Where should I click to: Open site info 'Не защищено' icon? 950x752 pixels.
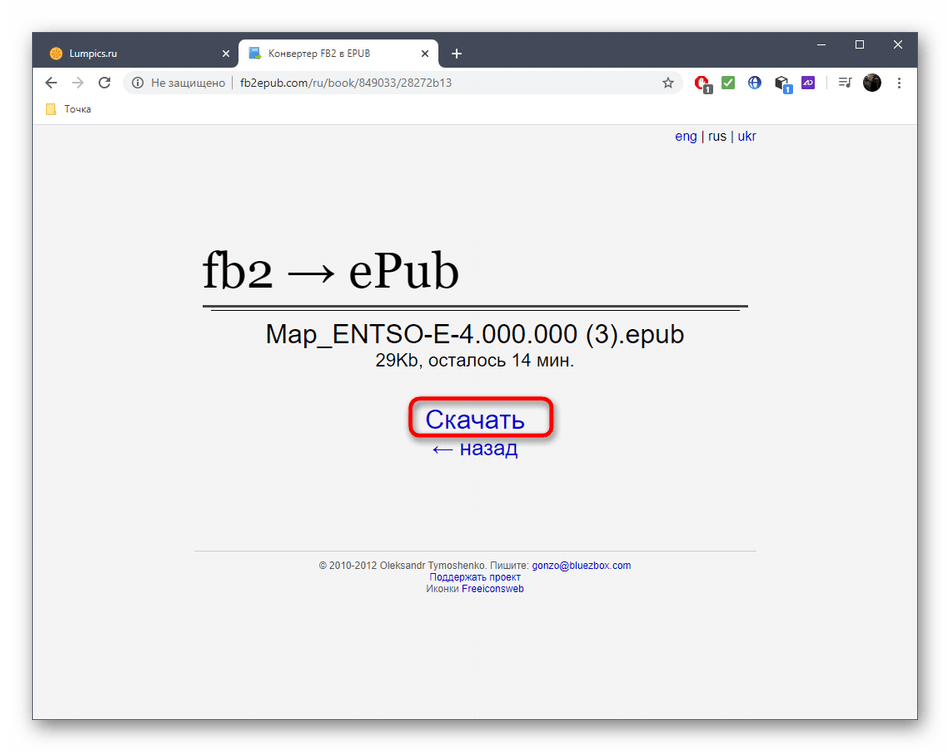[138, 83]
